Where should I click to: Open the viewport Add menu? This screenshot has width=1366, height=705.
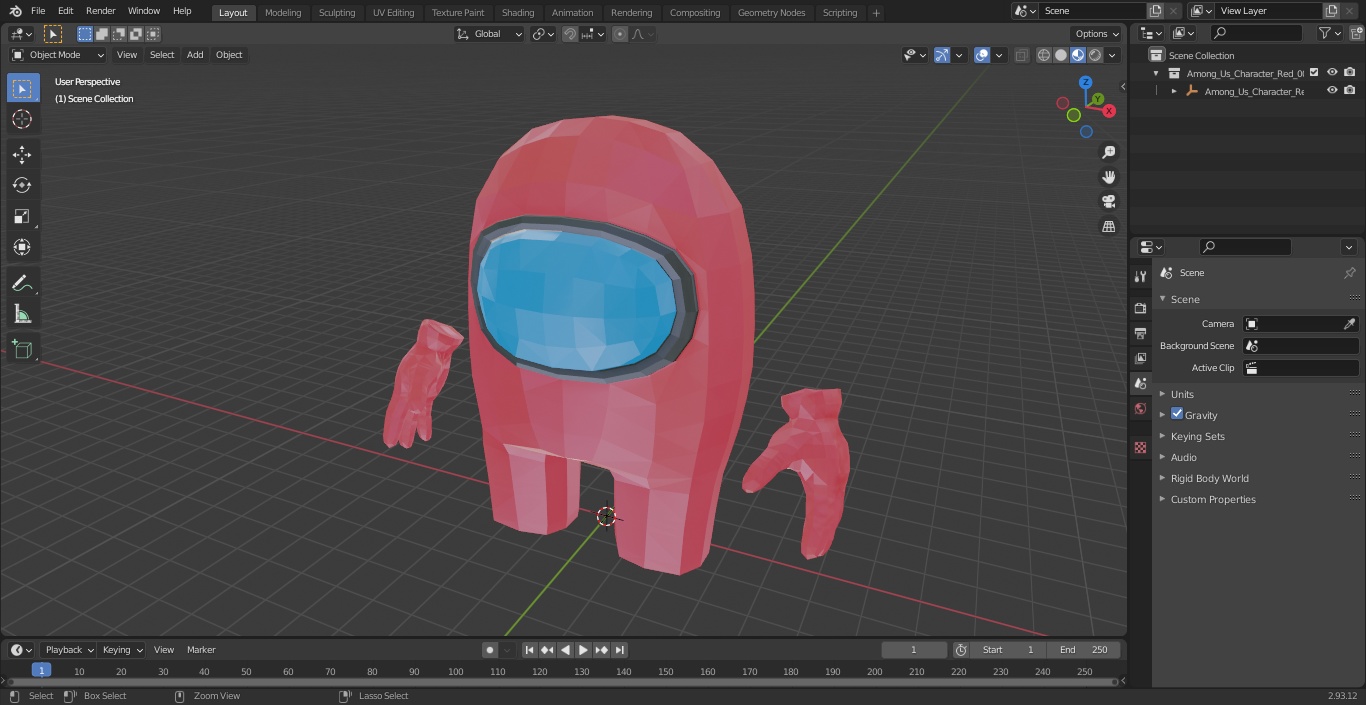pos(195,55)
